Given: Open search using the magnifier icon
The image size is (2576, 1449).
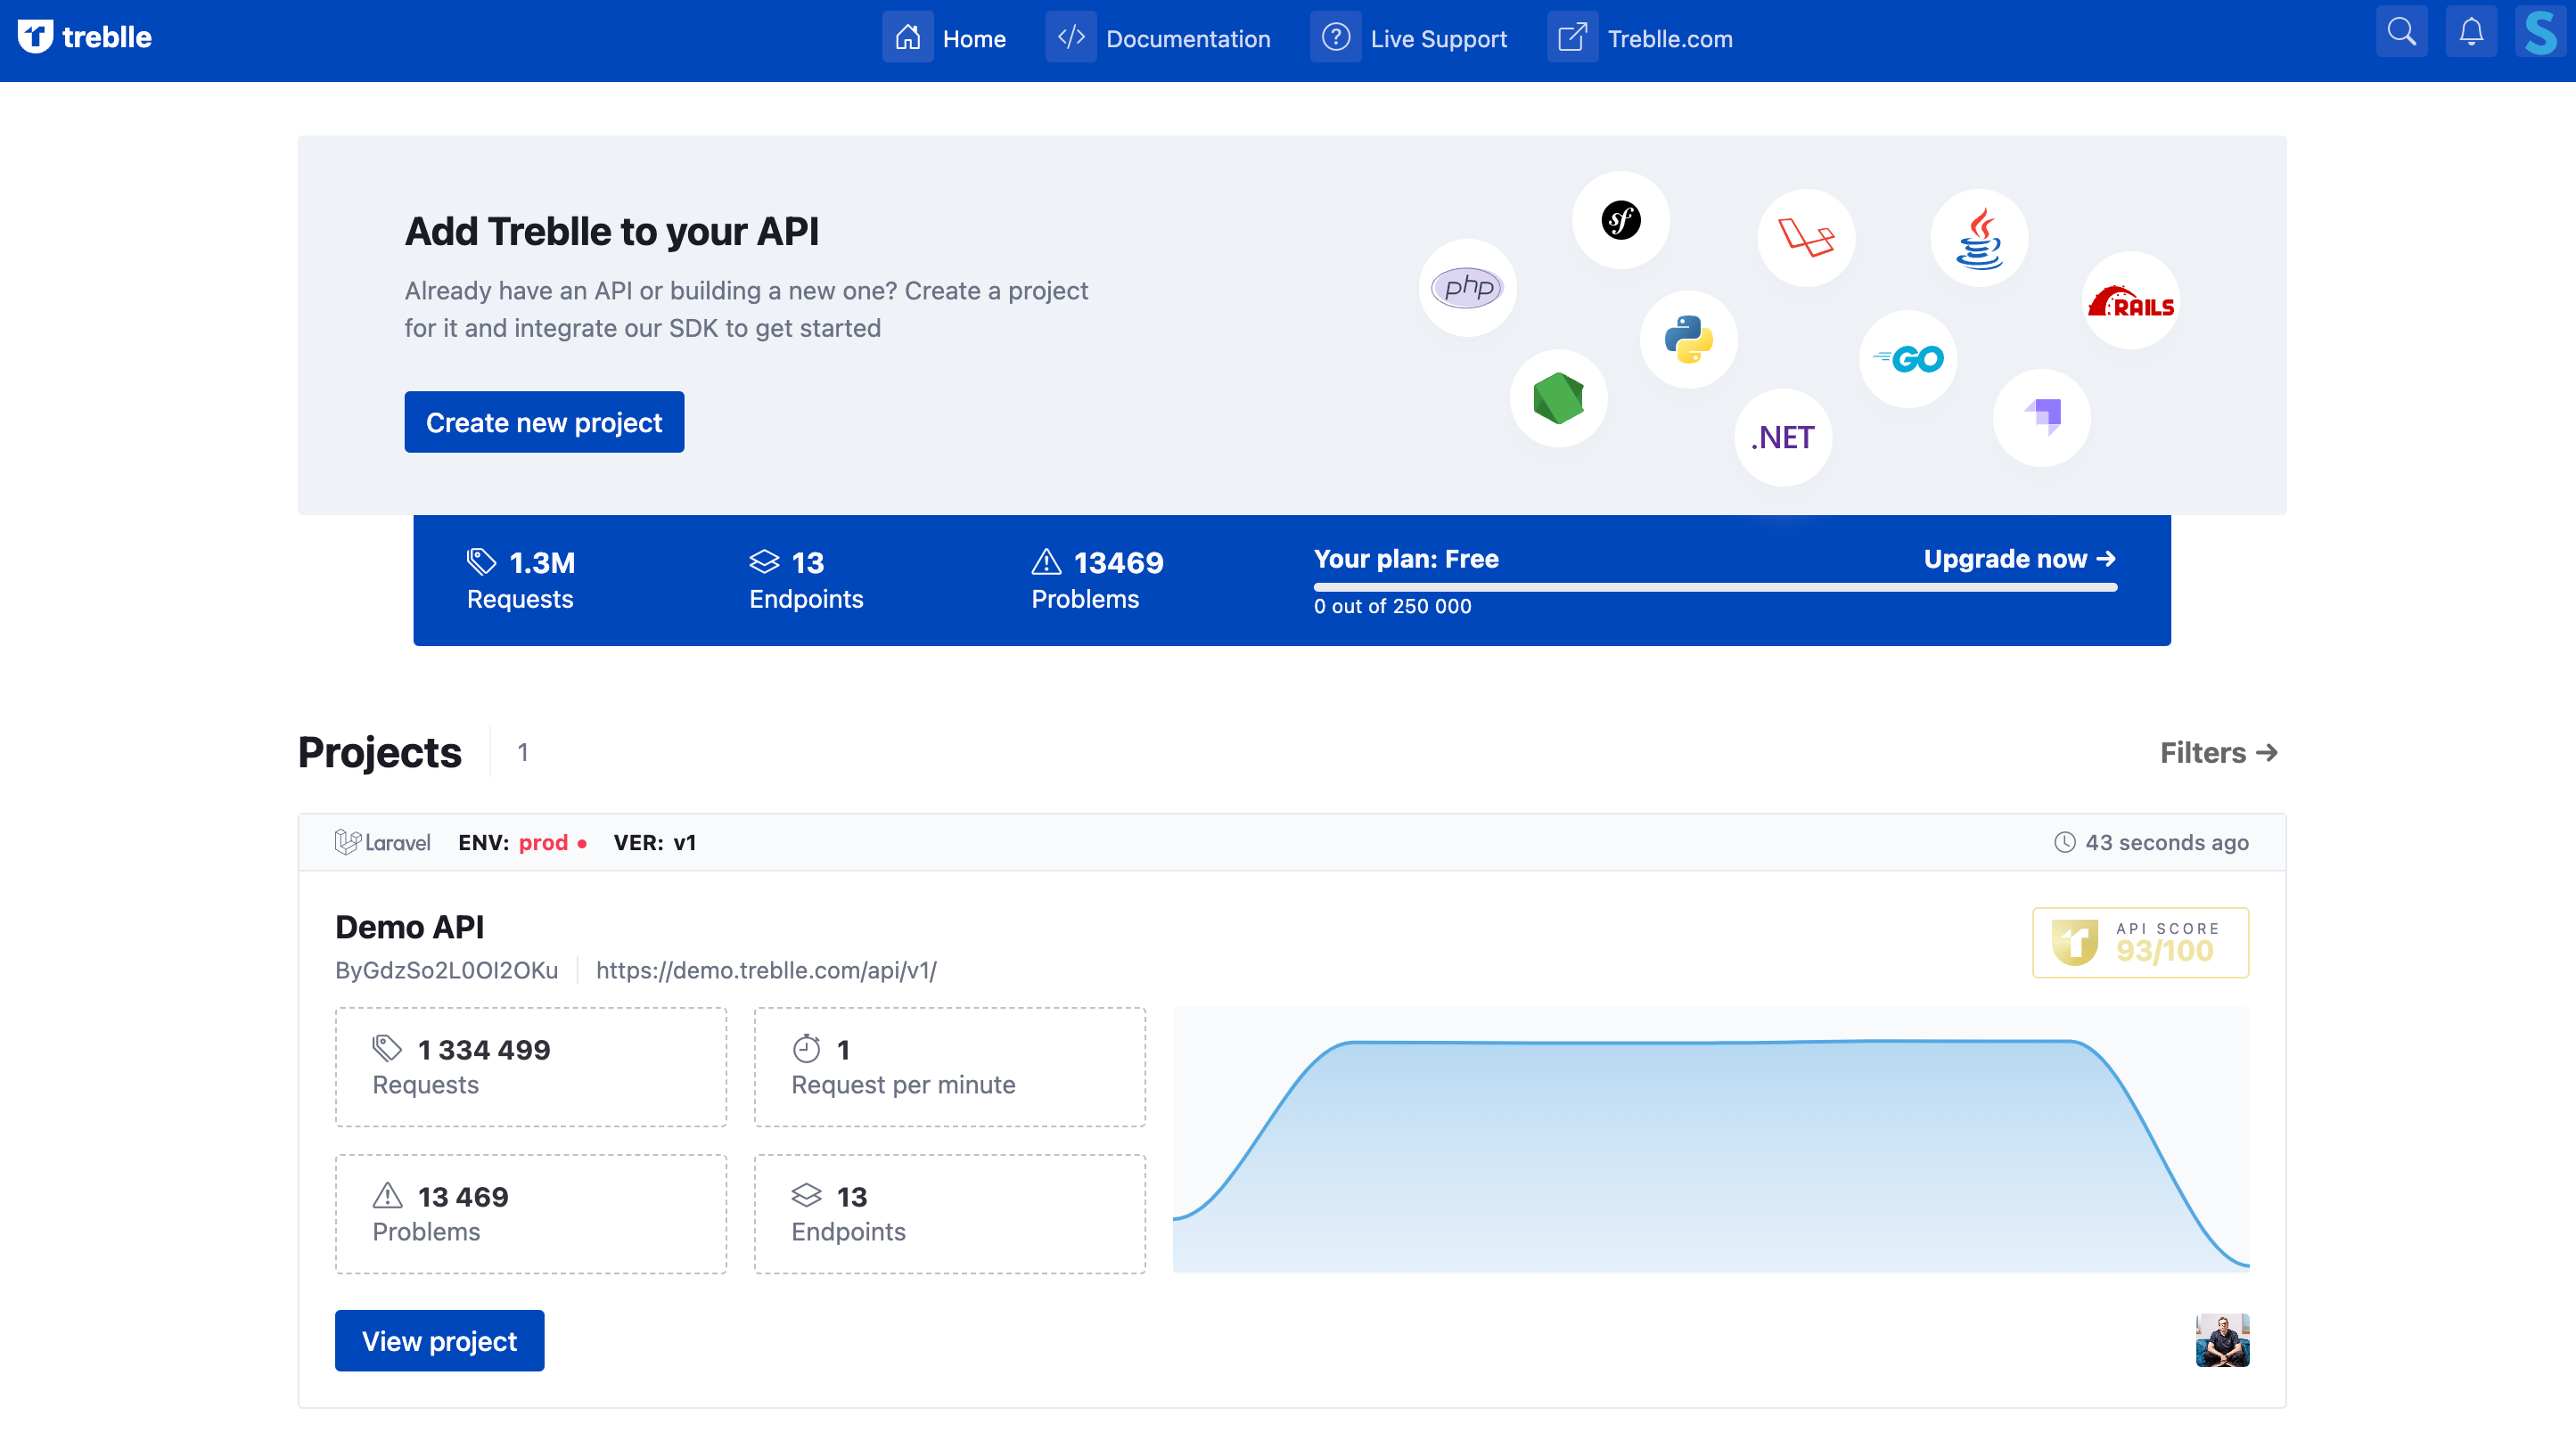Looking at the screenshot, I should (2401, 31).
